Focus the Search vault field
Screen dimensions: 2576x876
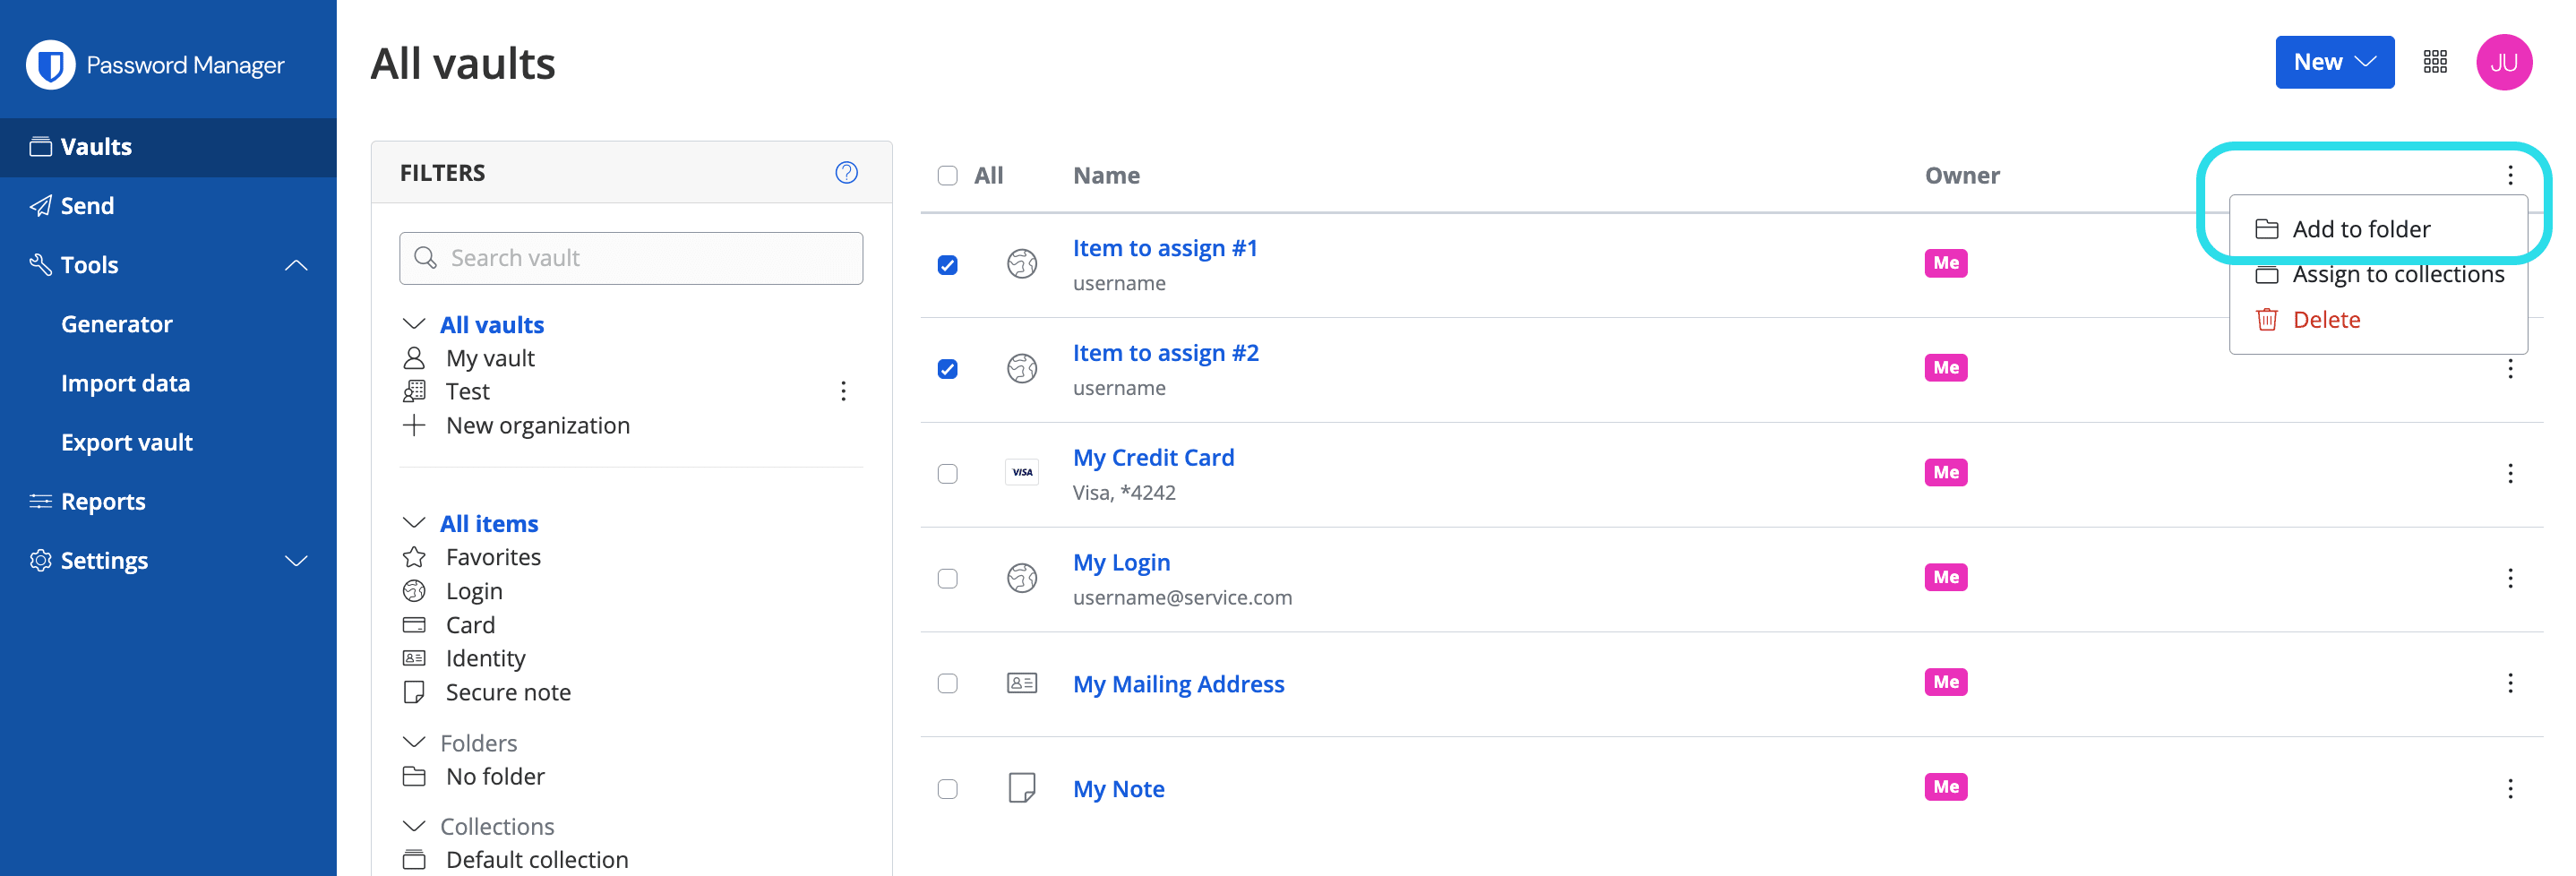[631, 258]
